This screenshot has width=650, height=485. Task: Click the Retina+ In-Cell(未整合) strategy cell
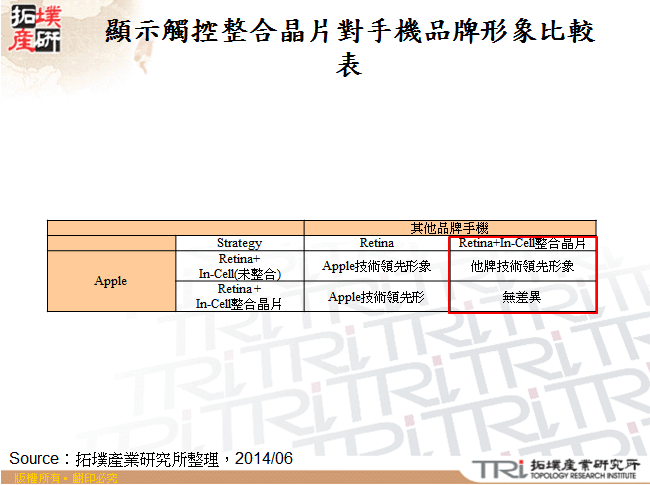tap(240, 266)
